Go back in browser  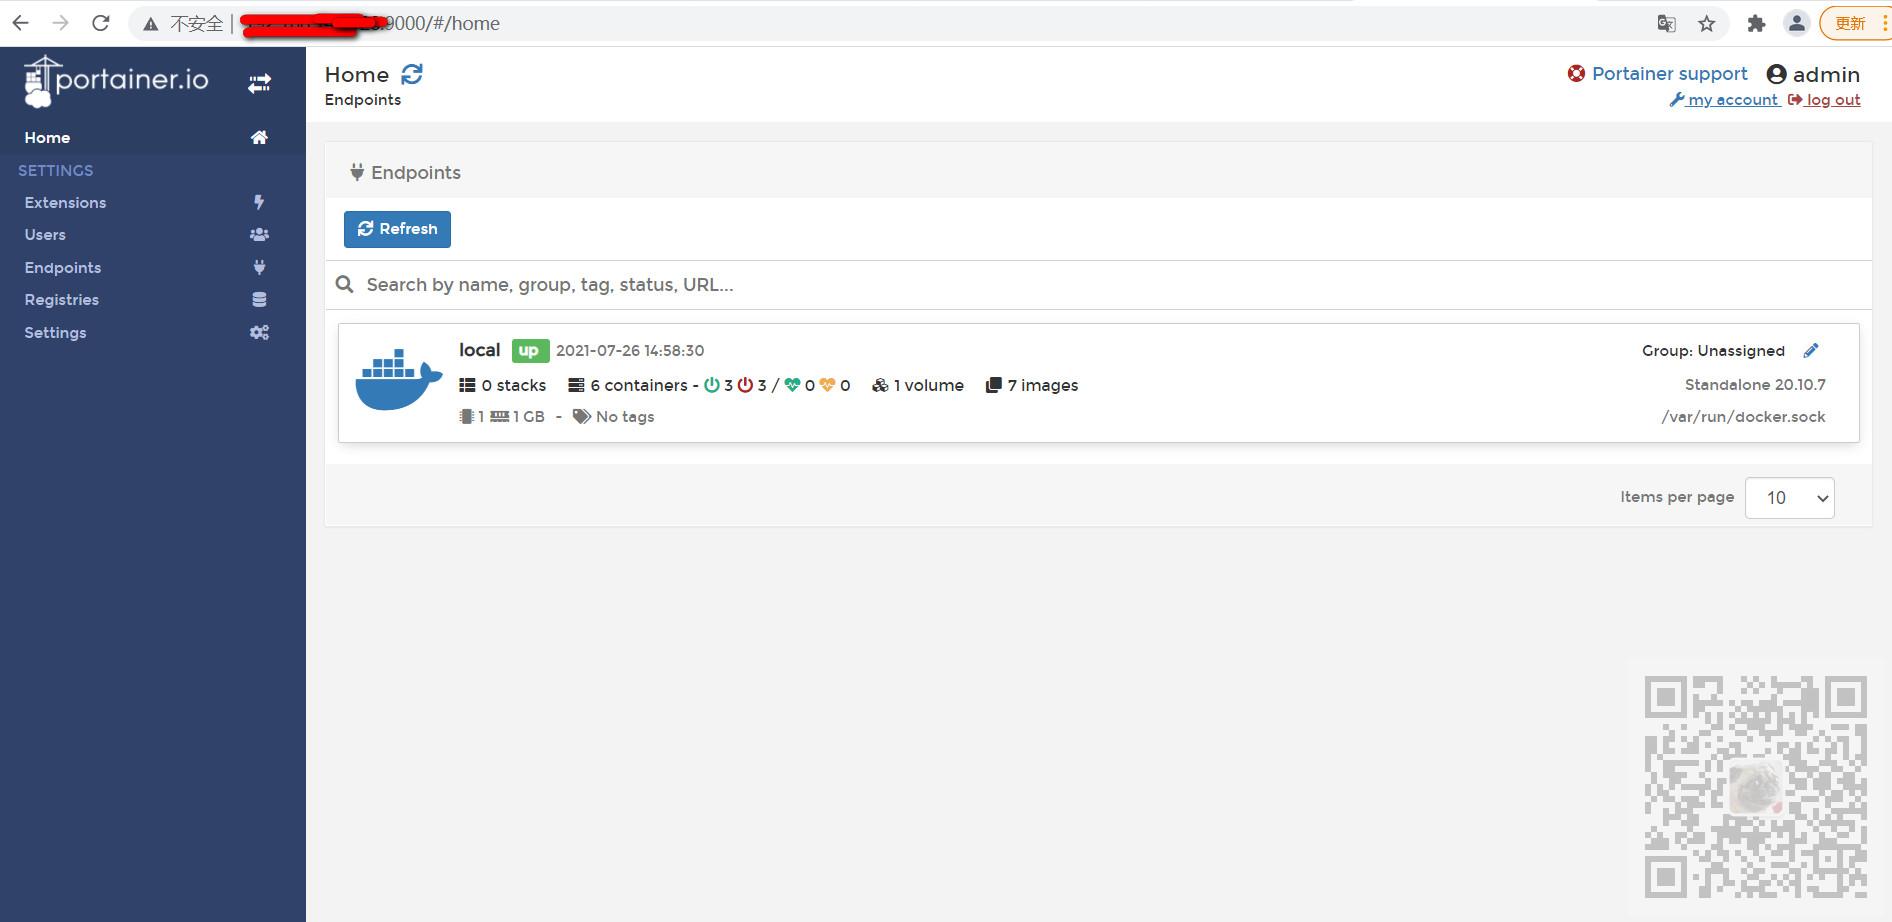click(20, 23)
